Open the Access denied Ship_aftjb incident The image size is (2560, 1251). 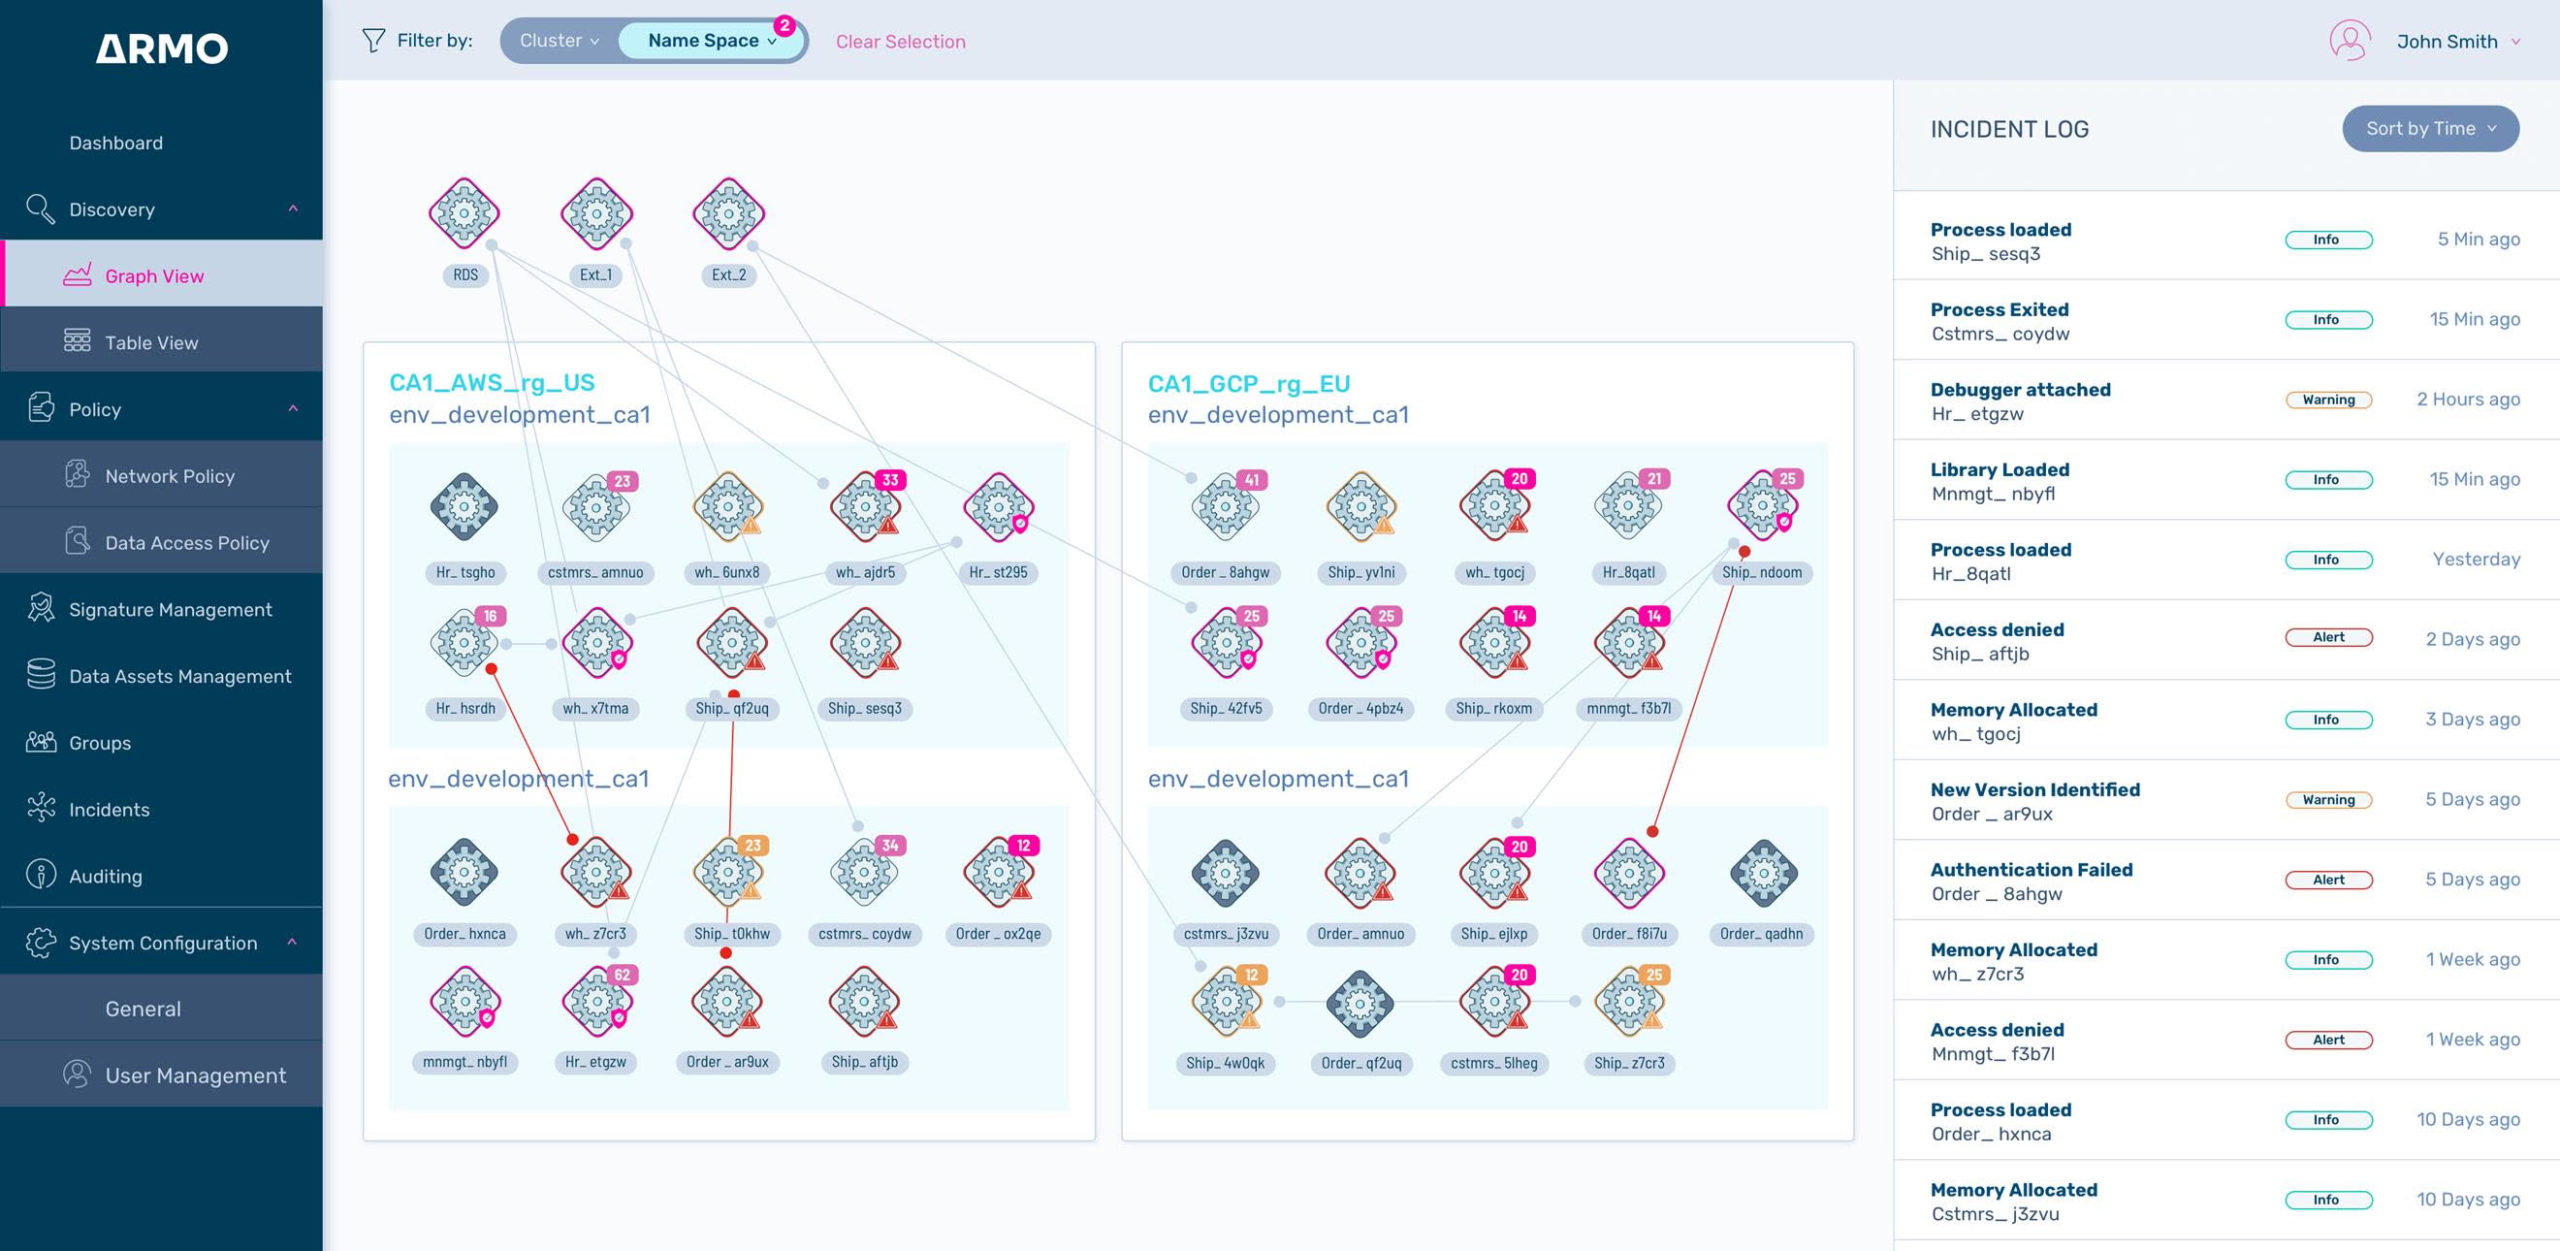coord(2226,640)
